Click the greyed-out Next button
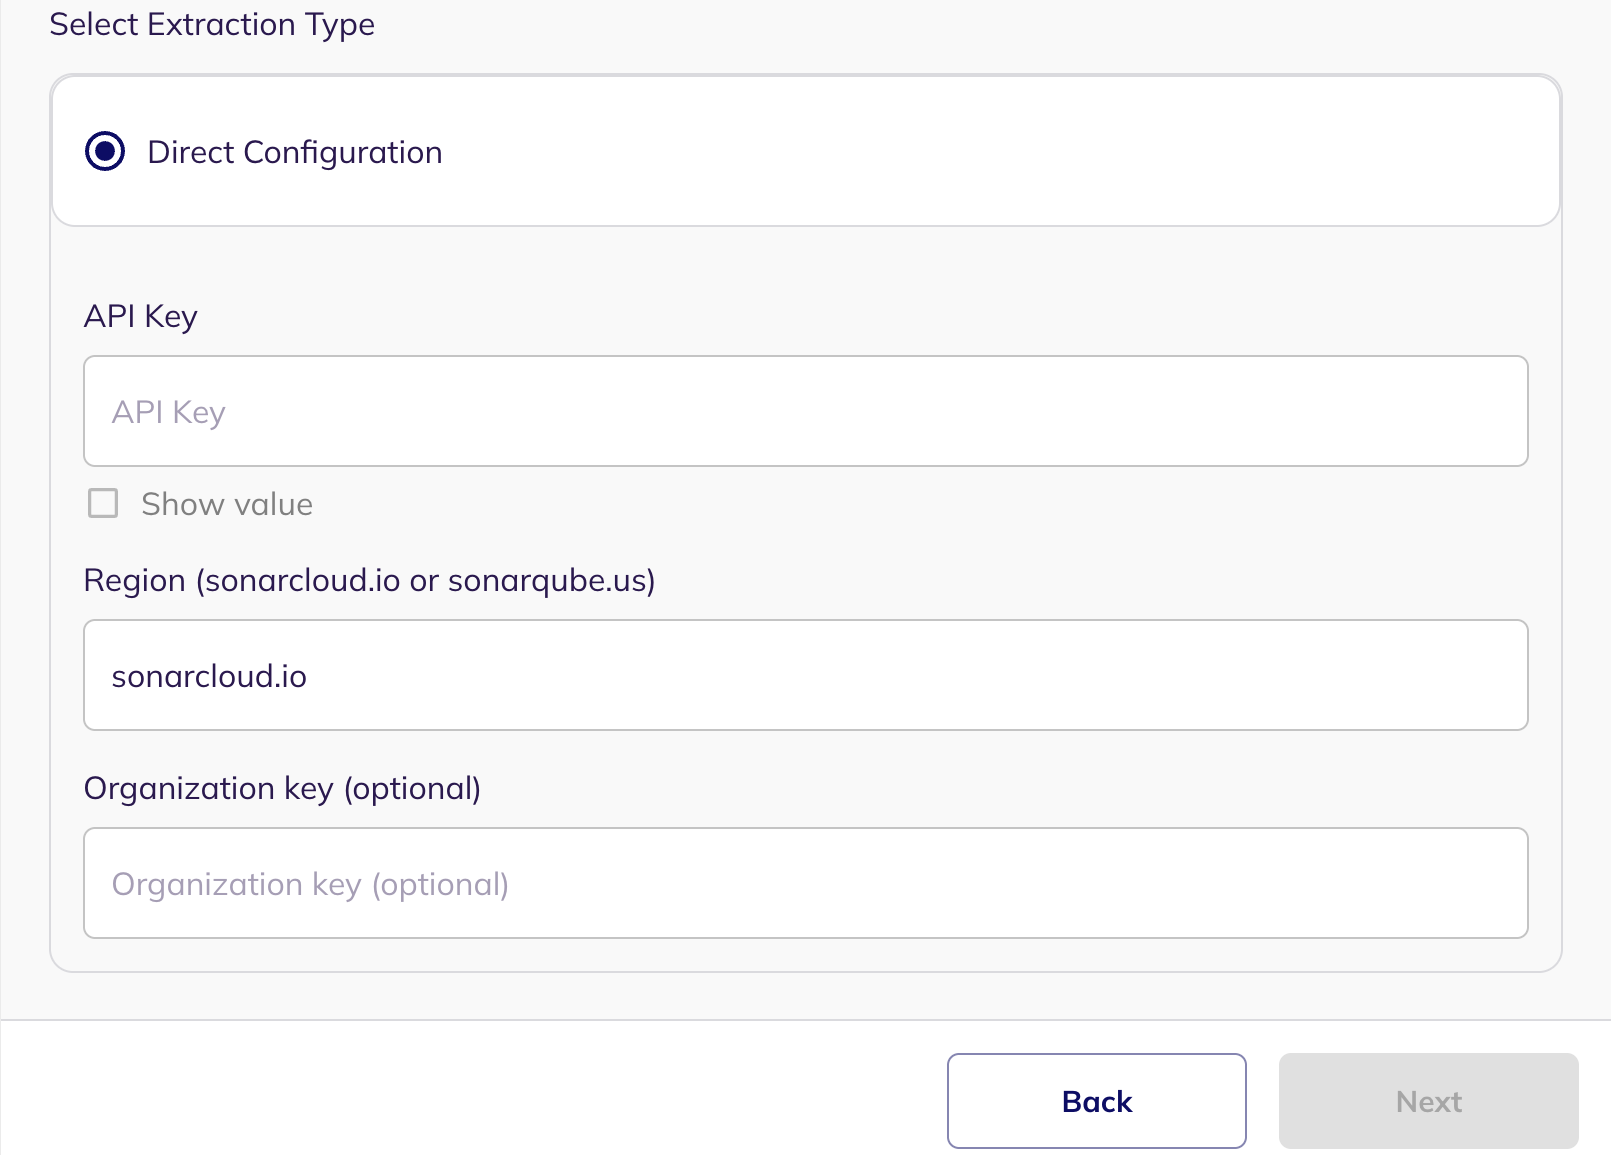Image resolution: width=1611 pixels, height=1155 pixels. click(1429, 1101)
